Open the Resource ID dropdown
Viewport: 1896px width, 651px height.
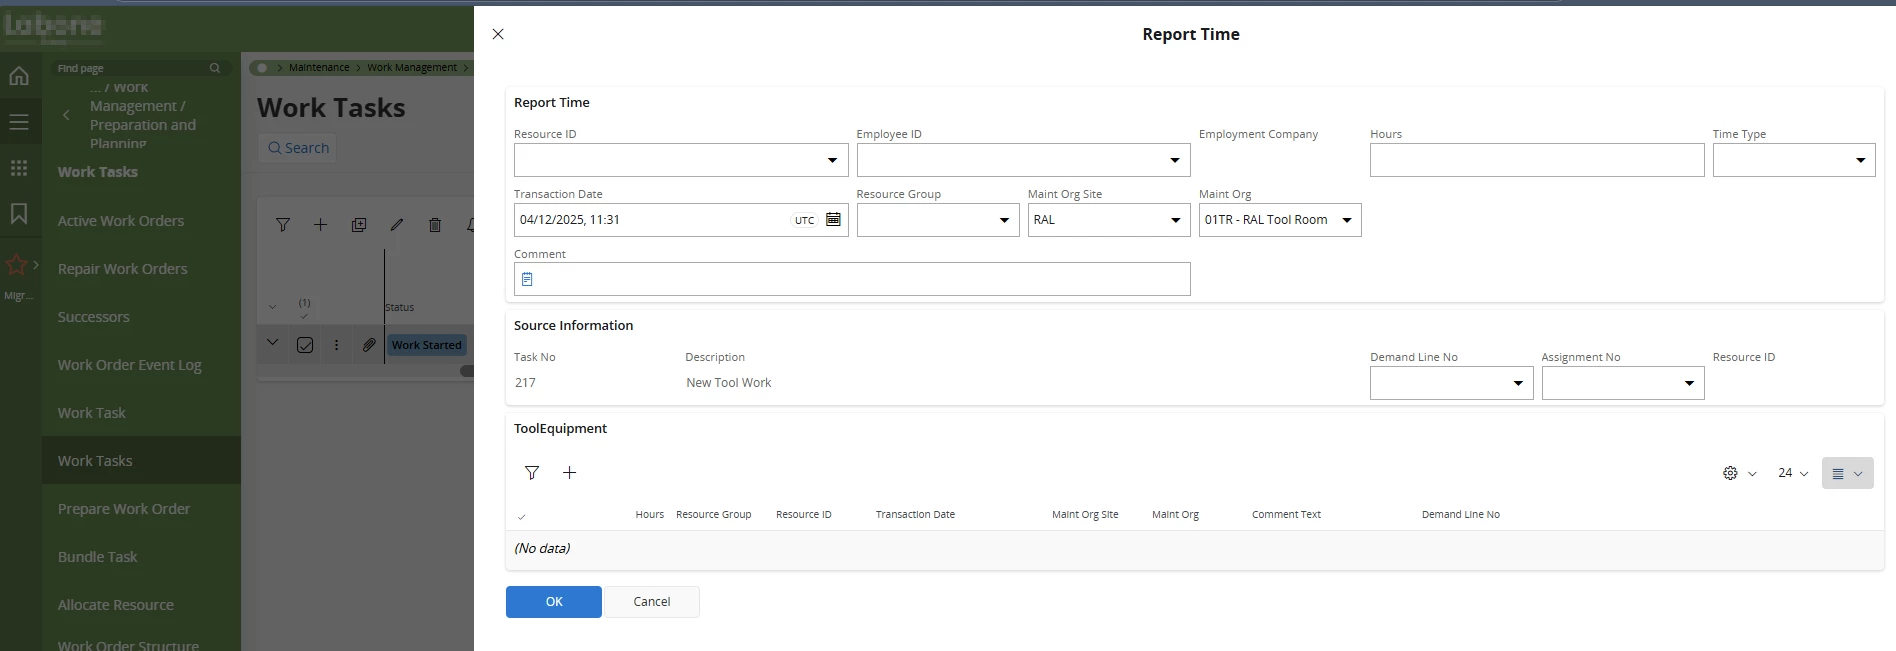tap(832, 160)
